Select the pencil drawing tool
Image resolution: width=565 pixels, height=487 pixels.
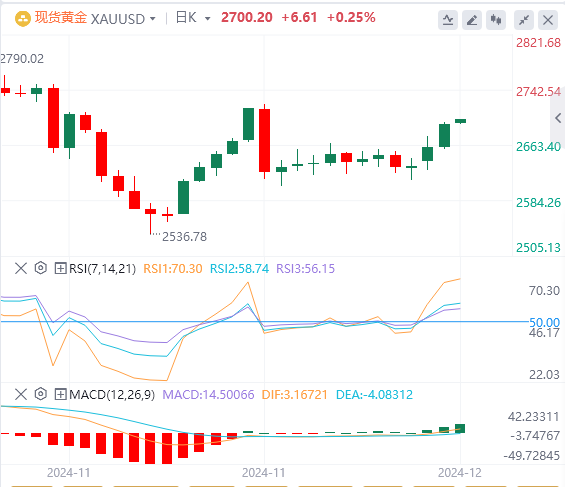pos(472,19)
